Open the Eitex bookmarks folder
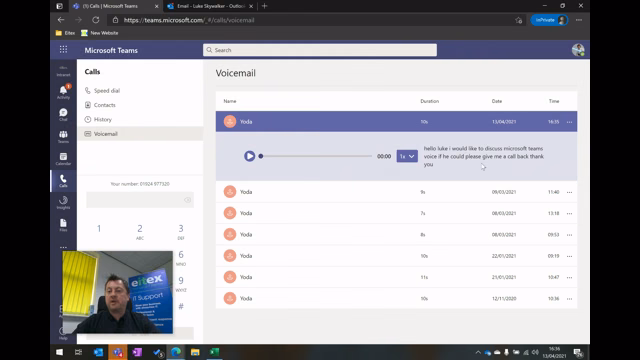 tap(65, 33)
